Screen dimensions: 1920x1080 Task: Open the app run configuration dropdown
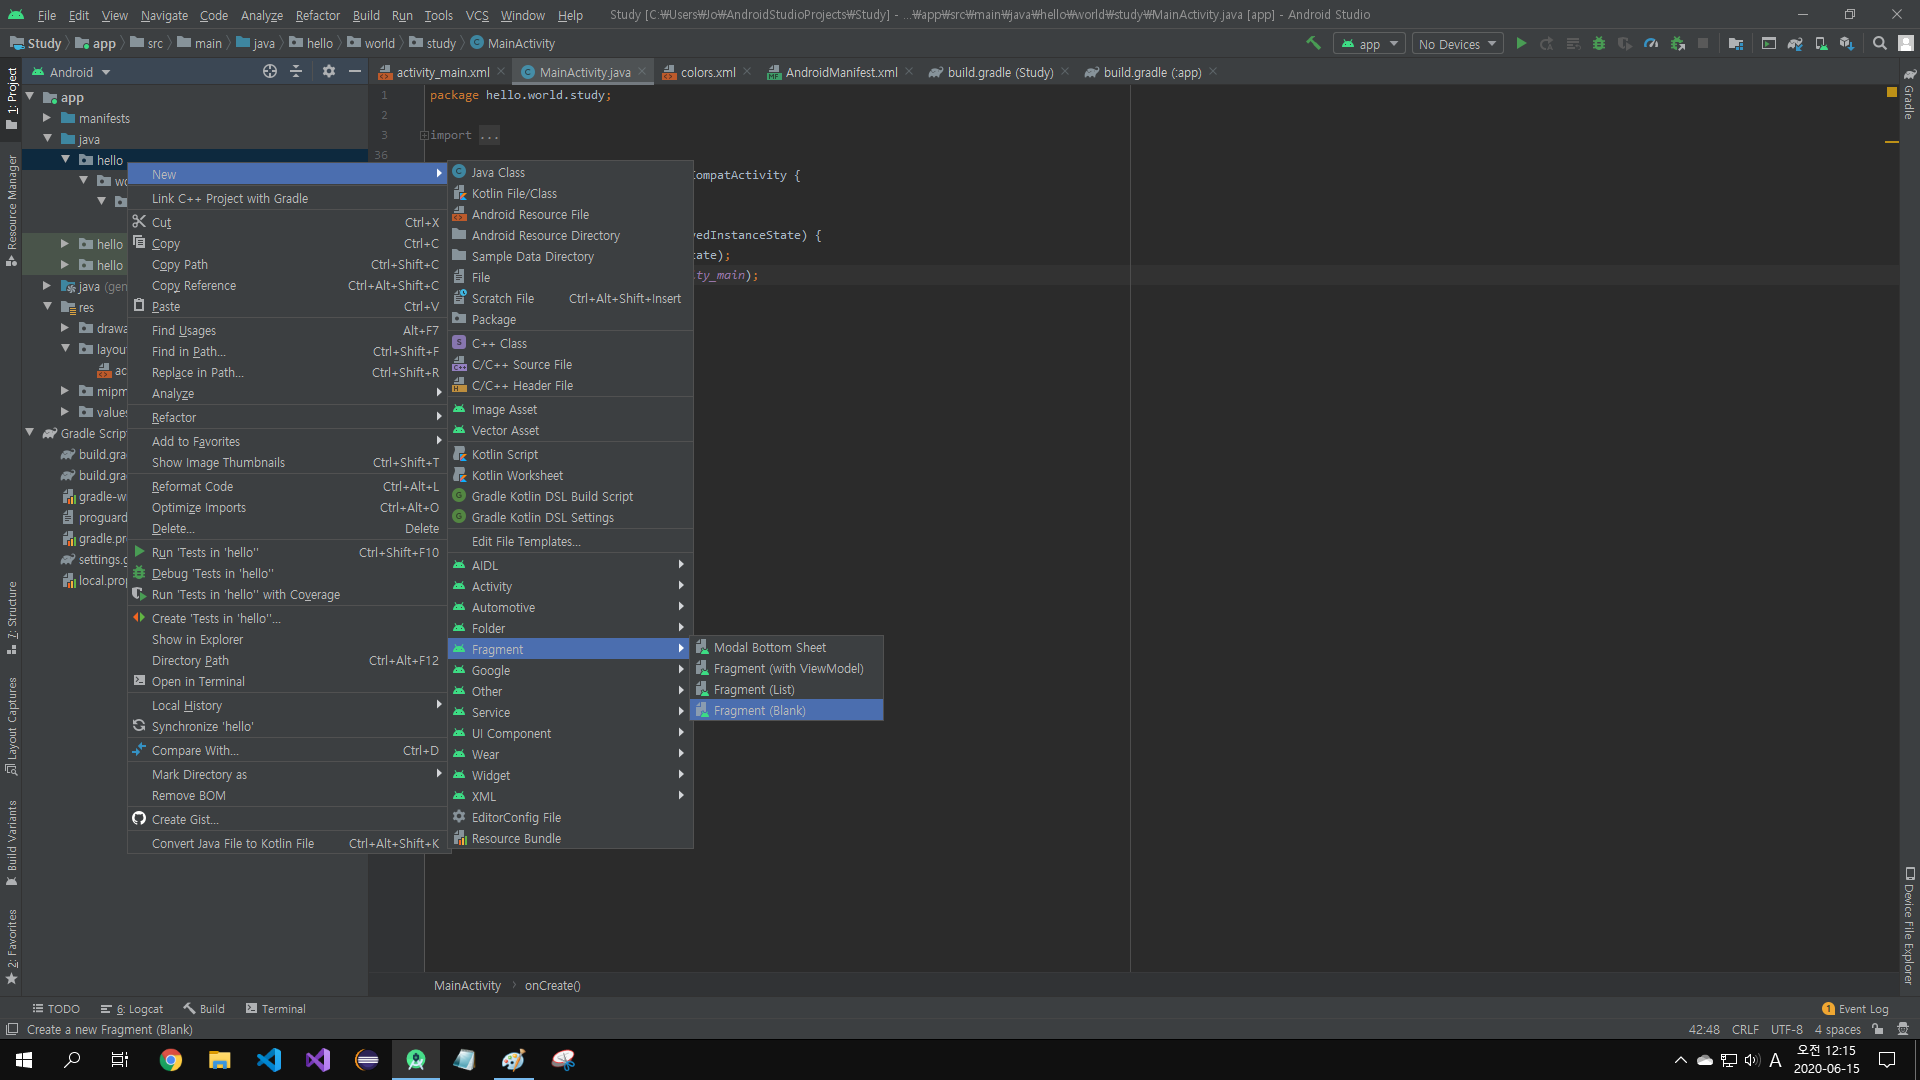(1369, 44)
